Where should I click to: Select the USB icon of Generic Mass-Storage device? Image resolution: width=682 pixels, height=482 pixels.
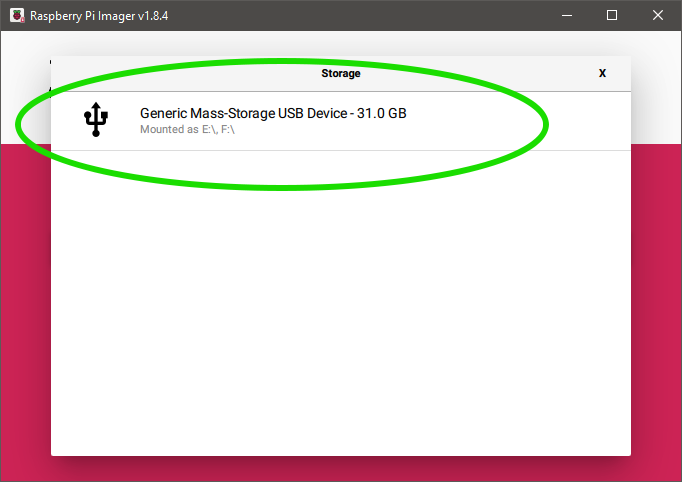click(96, 120)
